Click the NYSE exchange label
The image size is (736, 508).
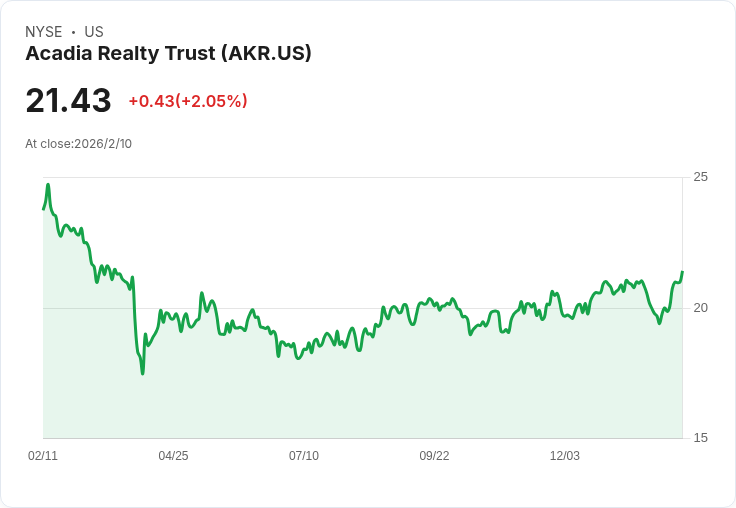pos(43,32)
